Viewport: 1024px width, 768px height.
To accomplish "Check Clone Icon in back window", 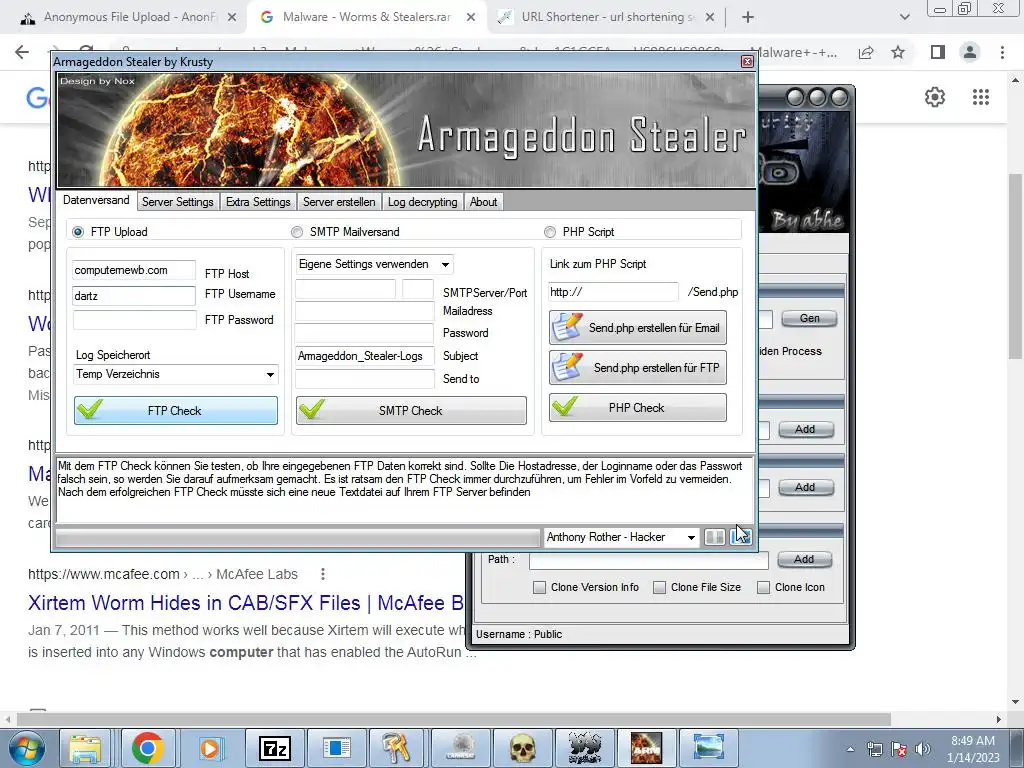I will point(763,587).
